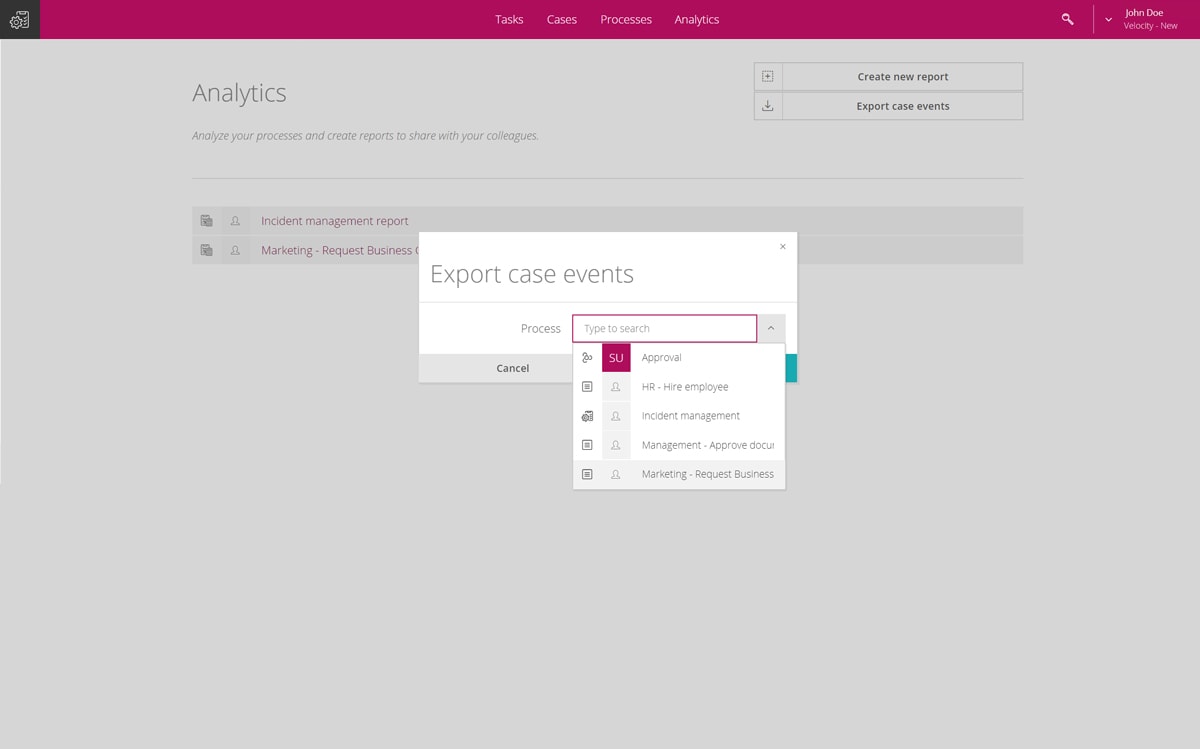Open the Tasks menu
This screenshot has width=1200, height=749.
point(509,19)
